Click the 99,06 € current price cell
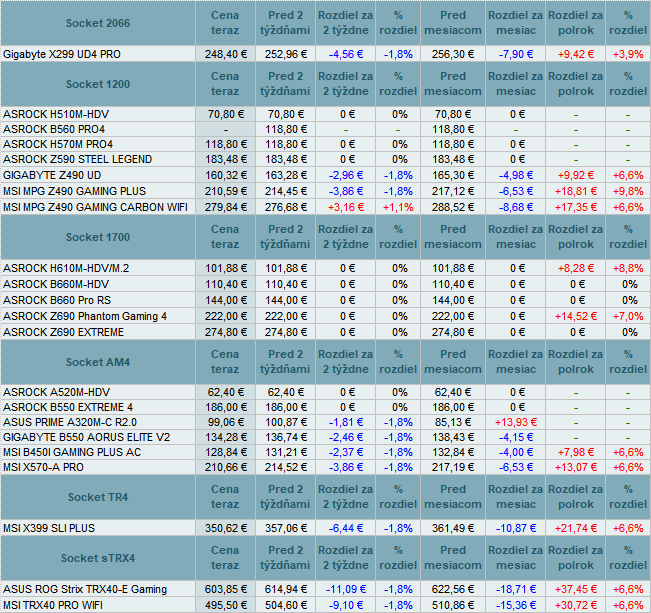Screen dimensions: 651x613 click(x=225, y=422)
